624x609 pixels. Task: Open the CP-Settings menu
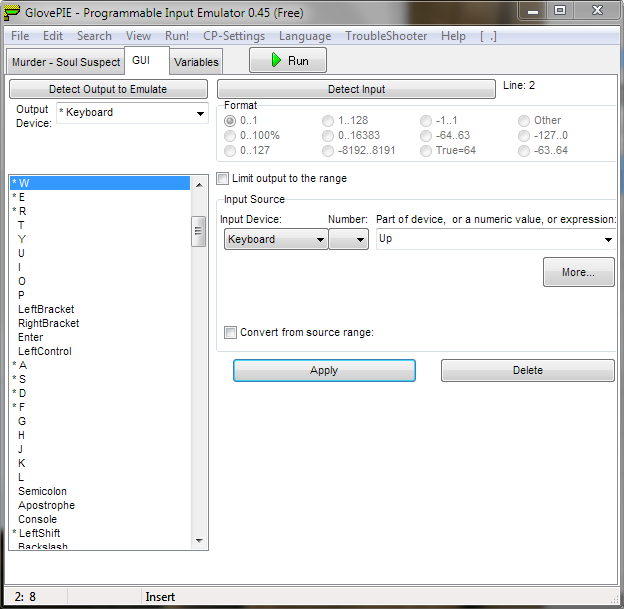click(x=234, y=36)
